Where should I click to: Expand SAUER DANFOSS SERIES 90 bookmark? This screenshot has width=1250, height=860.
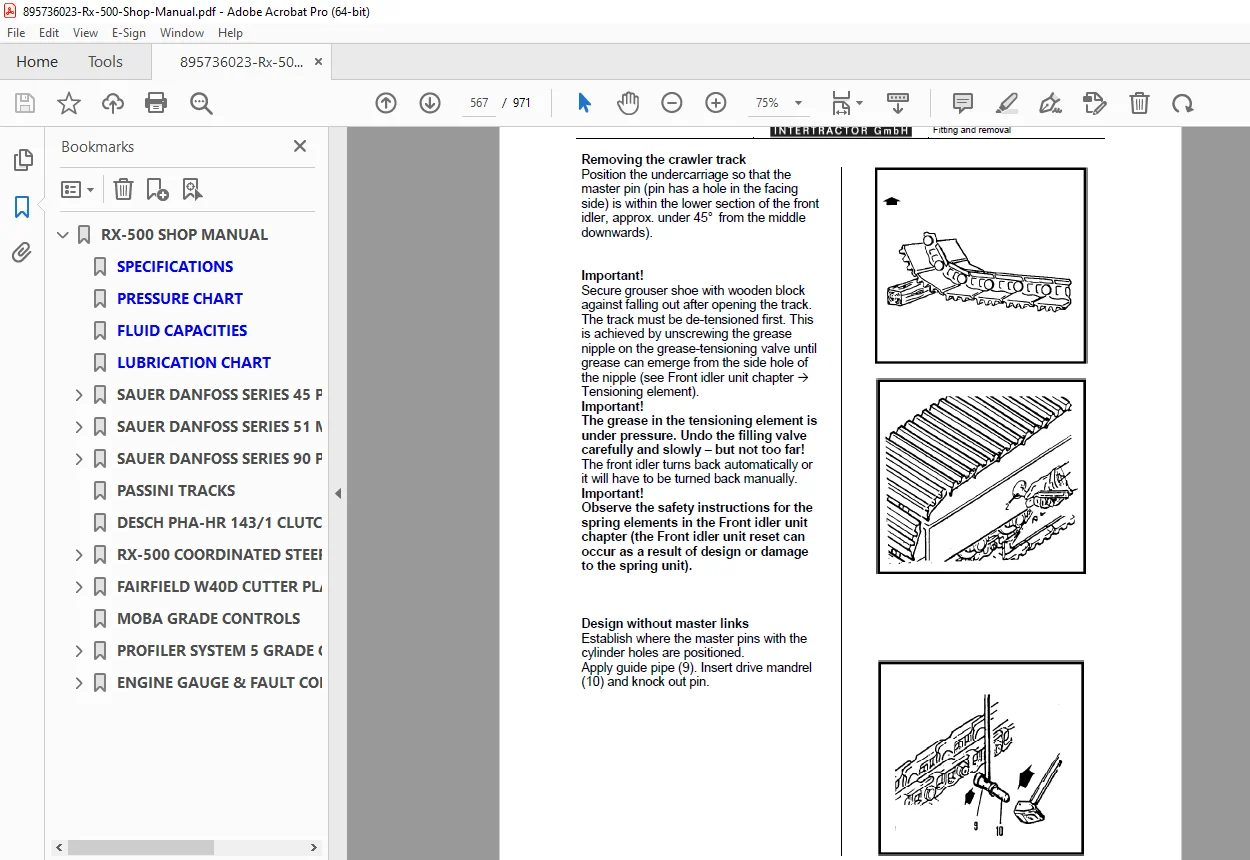(x=79, y=459)
